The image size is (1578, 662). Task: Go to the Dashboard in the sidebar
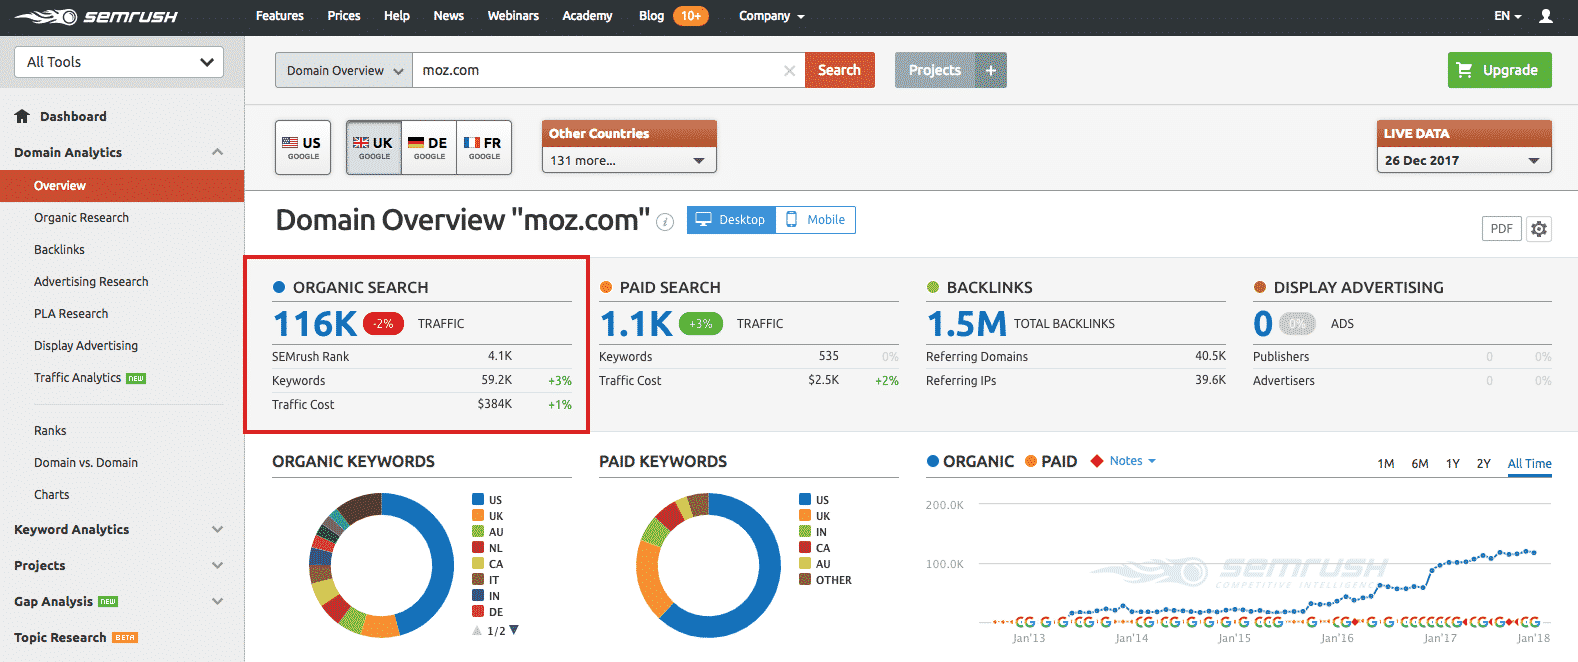click(73, 117)
